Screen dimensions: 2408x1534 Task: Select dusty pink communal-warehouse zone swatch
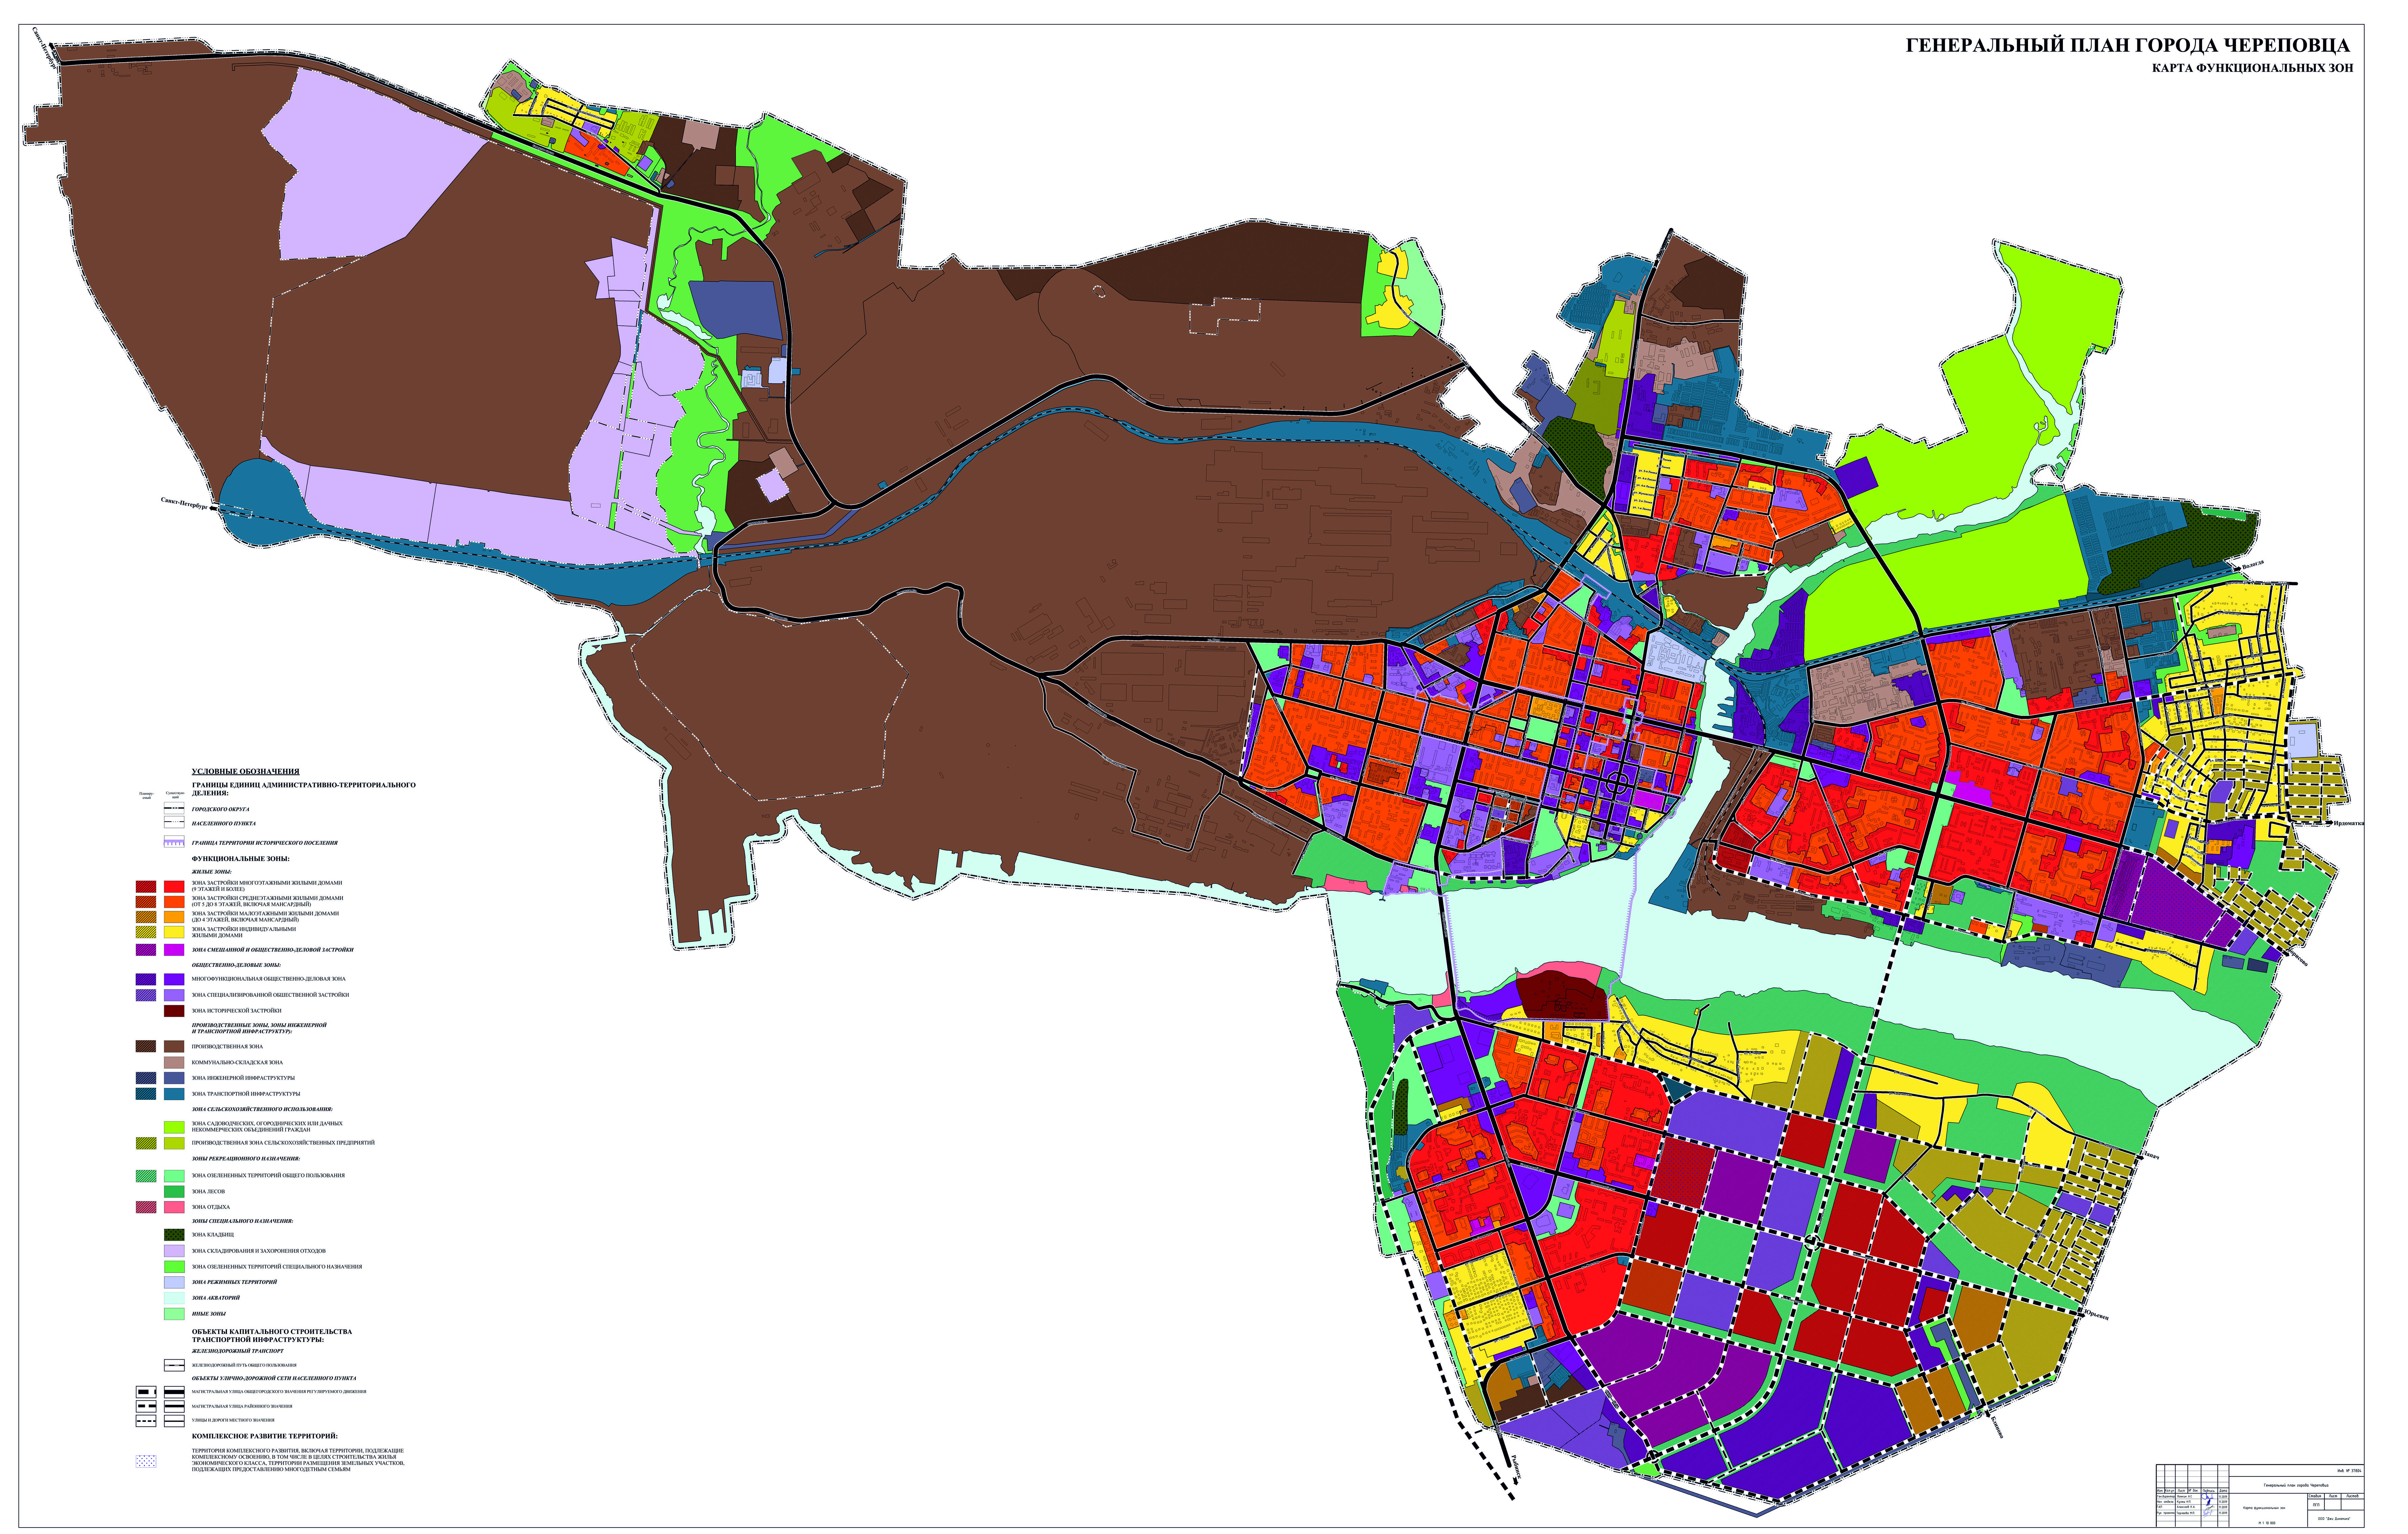pos(174,1063)
